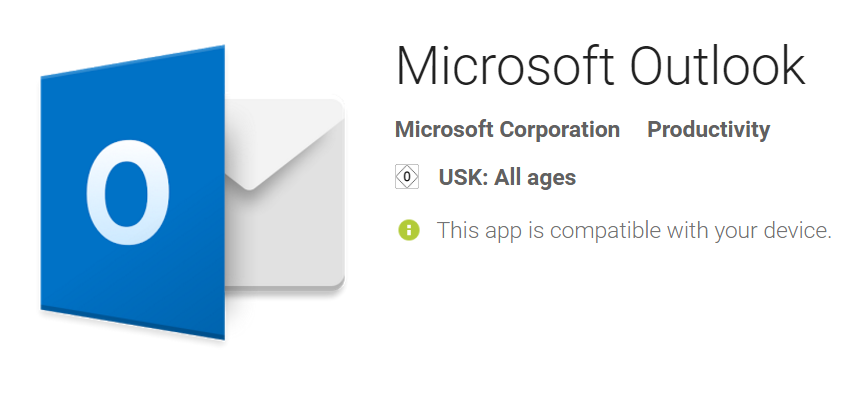Viewport: 858px width, 393px height.
Task: Click the USK 0 rating badge
Action: click(x=407, y=177)
